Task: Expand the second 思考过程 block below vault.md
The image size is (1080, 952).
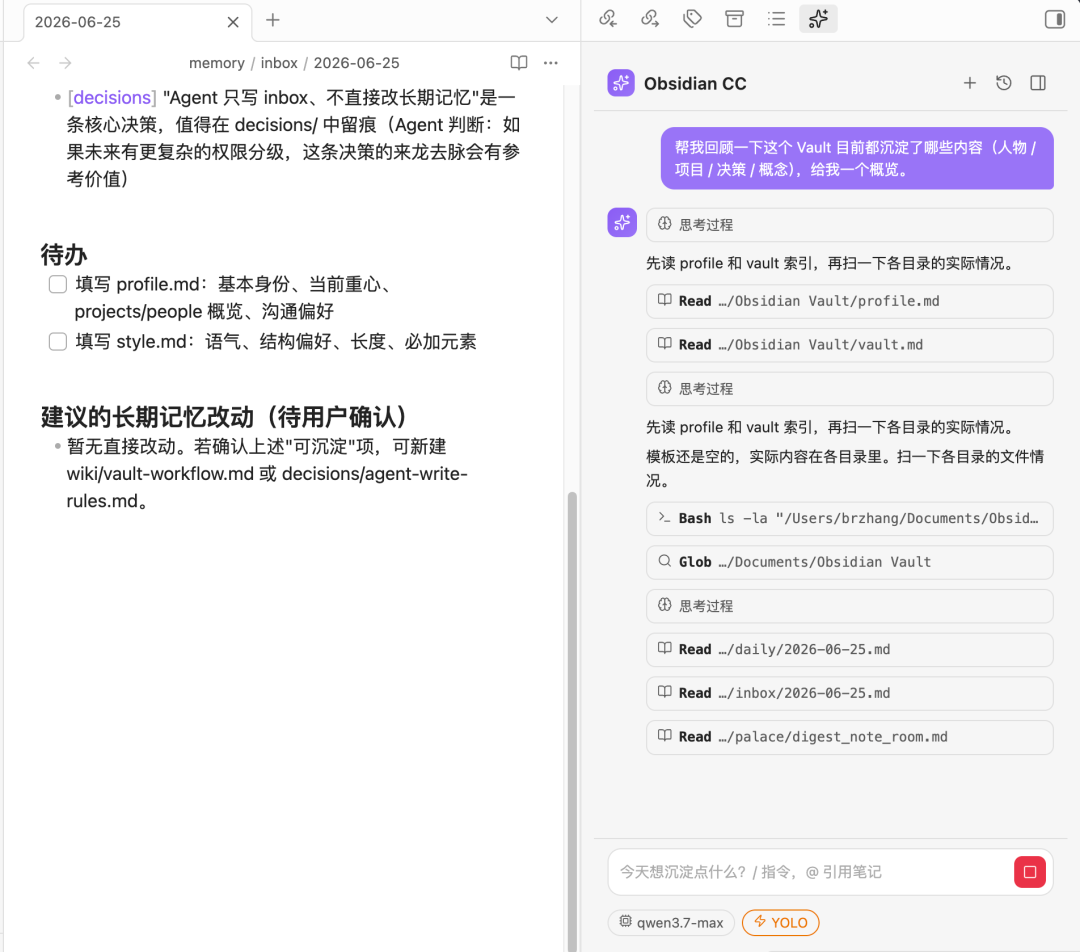Action: pos(849,389)
